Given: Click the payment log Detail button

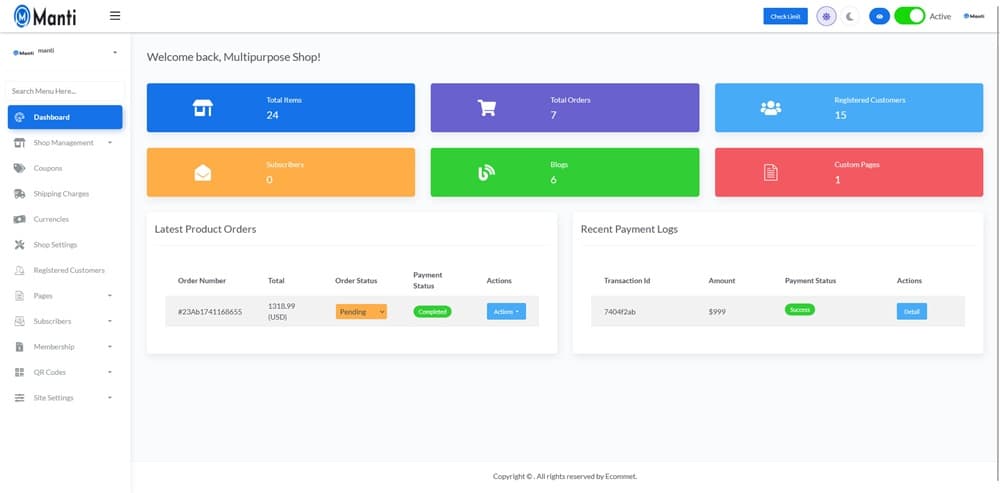Looking at the screenshot, I should [911, 312].
